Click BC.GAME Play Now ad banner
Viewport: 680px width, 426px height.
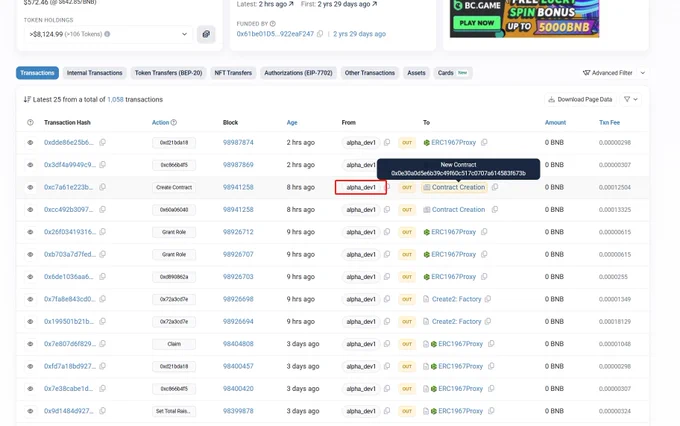[524, 19]
